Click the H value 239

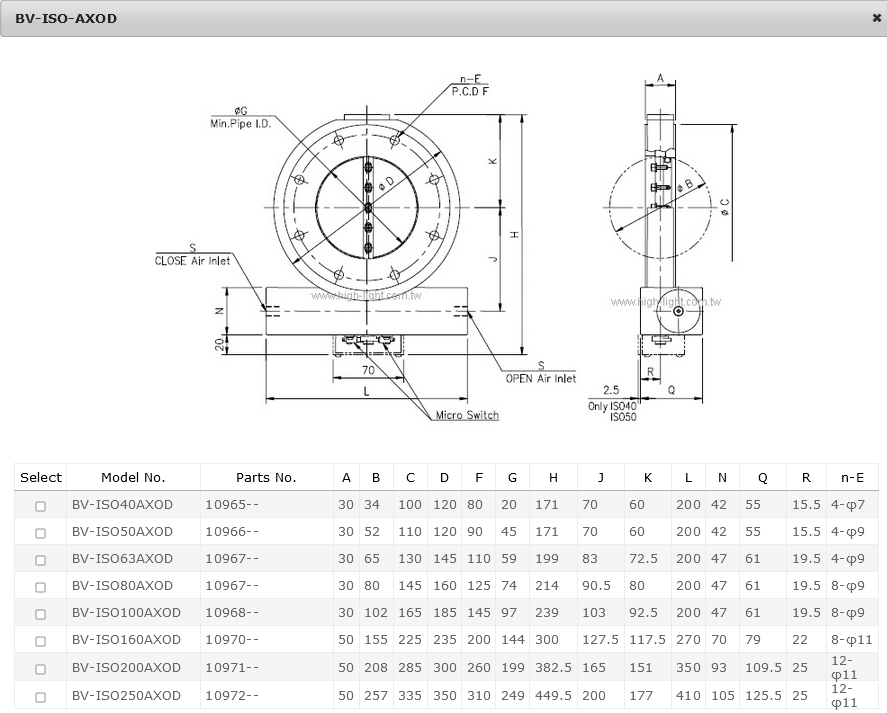(547, 613)
